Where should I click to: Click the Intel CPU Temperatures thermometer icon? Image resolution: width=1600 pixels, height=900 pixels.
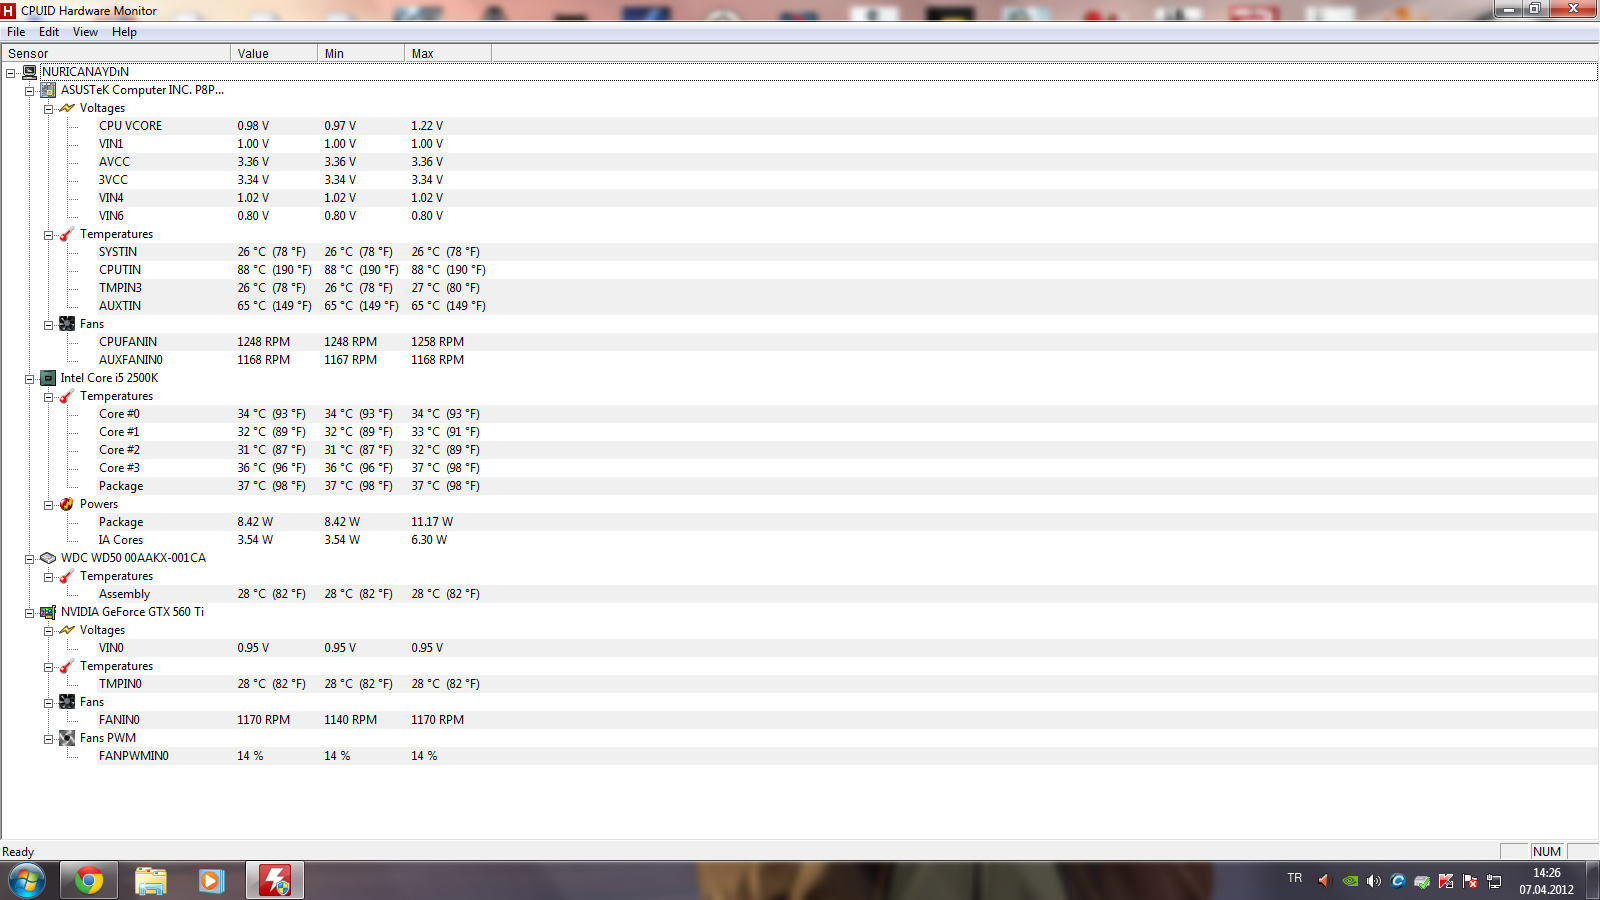[x=67, y=396]
